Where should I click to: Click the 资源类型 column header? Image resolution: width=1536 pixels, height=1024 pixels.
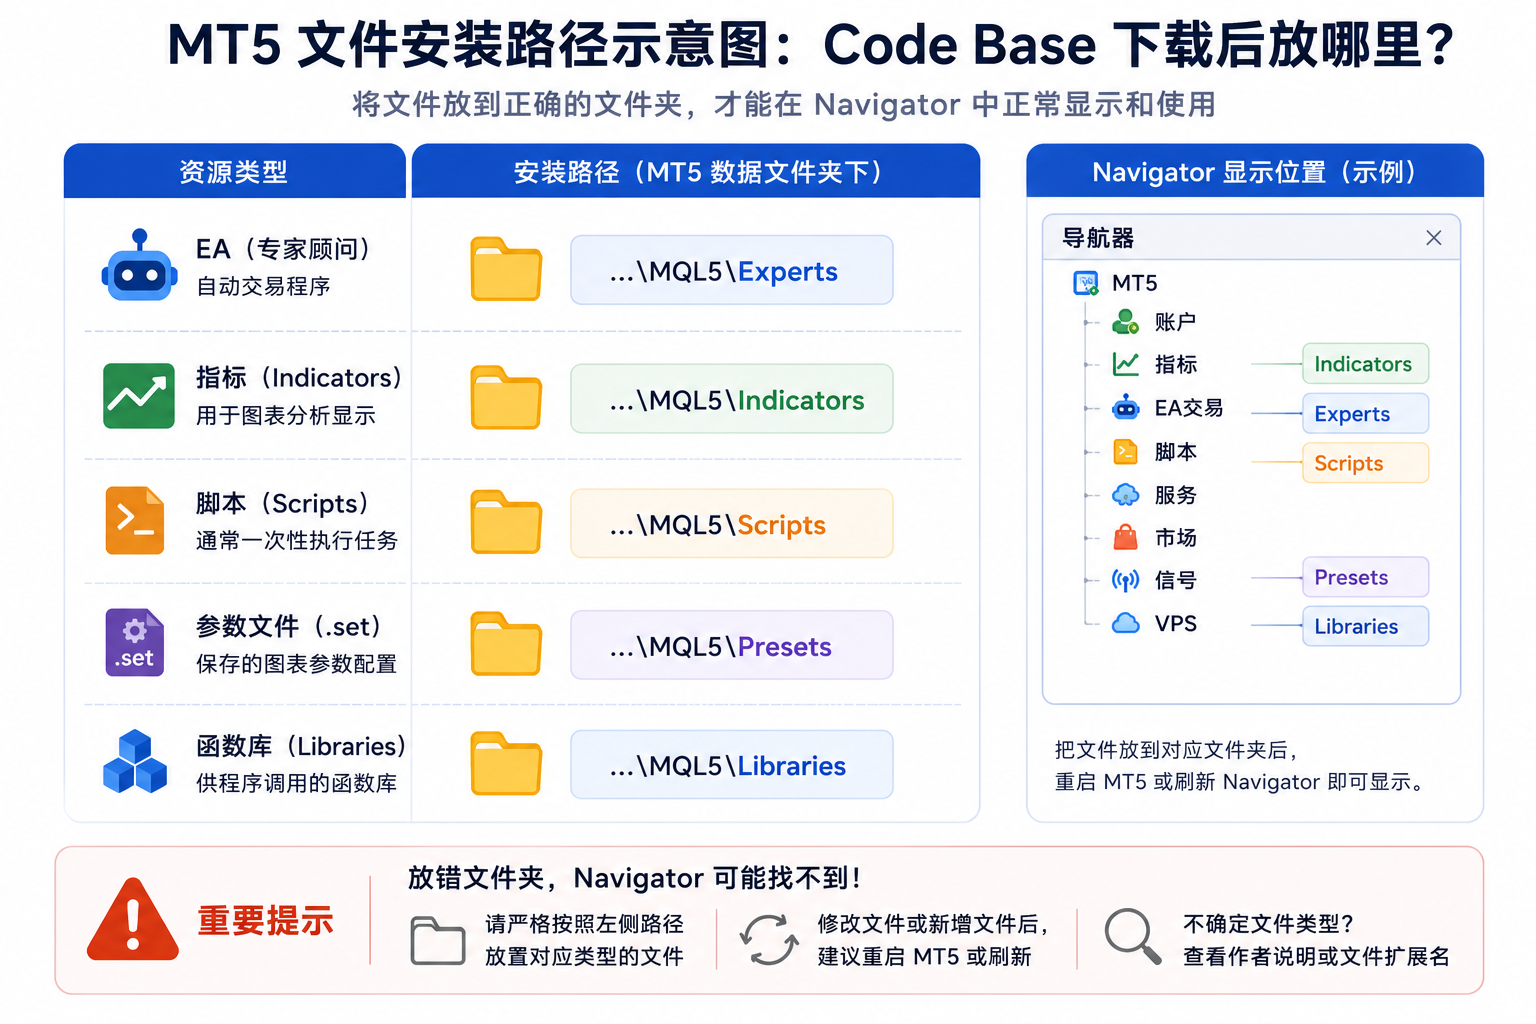pos(234,172)
